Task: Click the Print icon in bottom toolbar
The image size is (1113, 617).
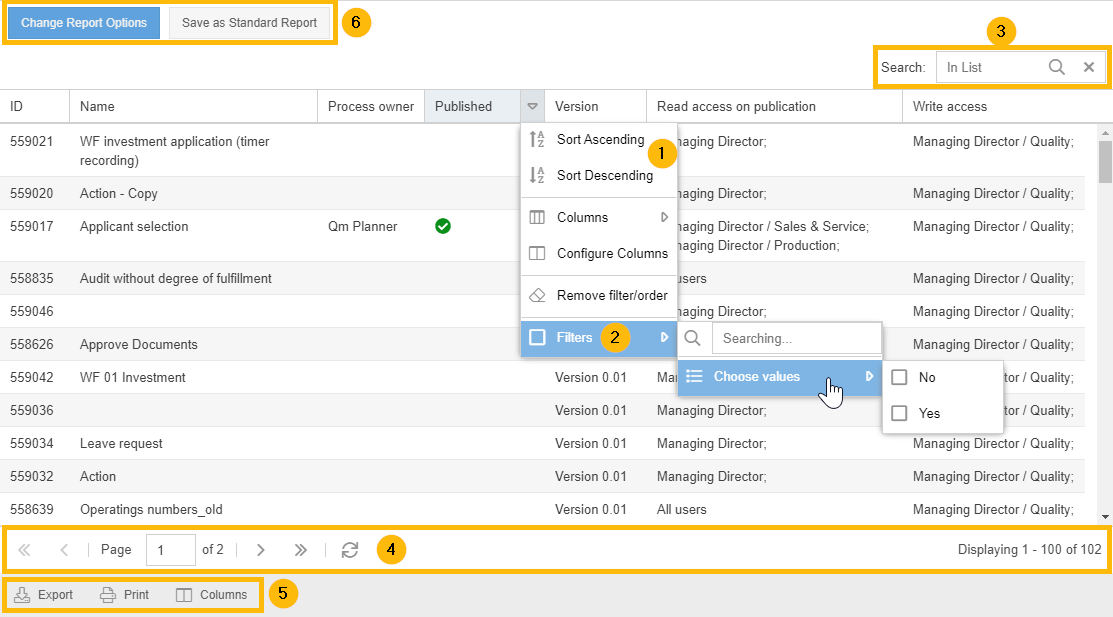Action: (124, 595)
